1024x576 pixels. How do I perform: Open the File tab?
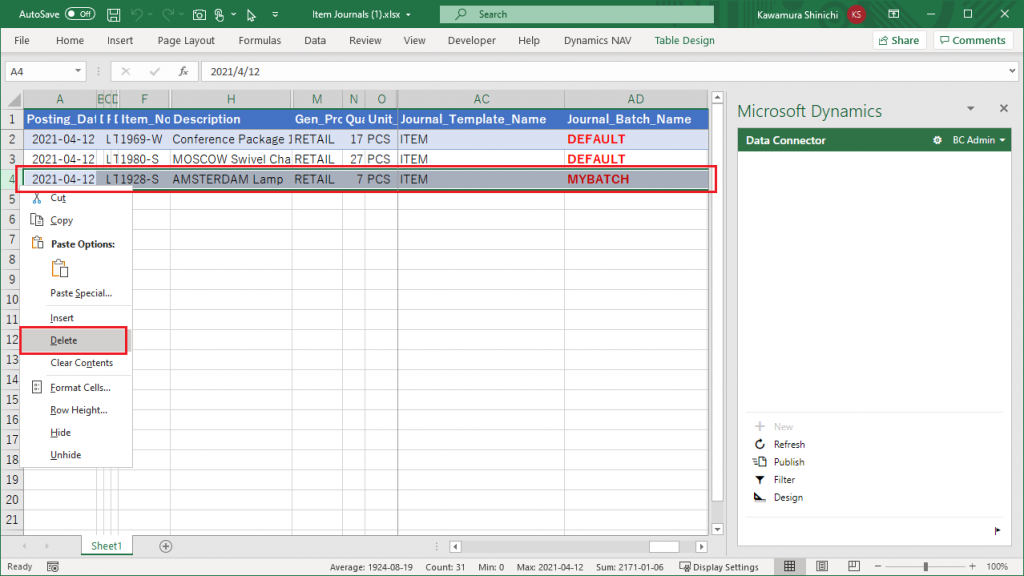tap(22, 40)
